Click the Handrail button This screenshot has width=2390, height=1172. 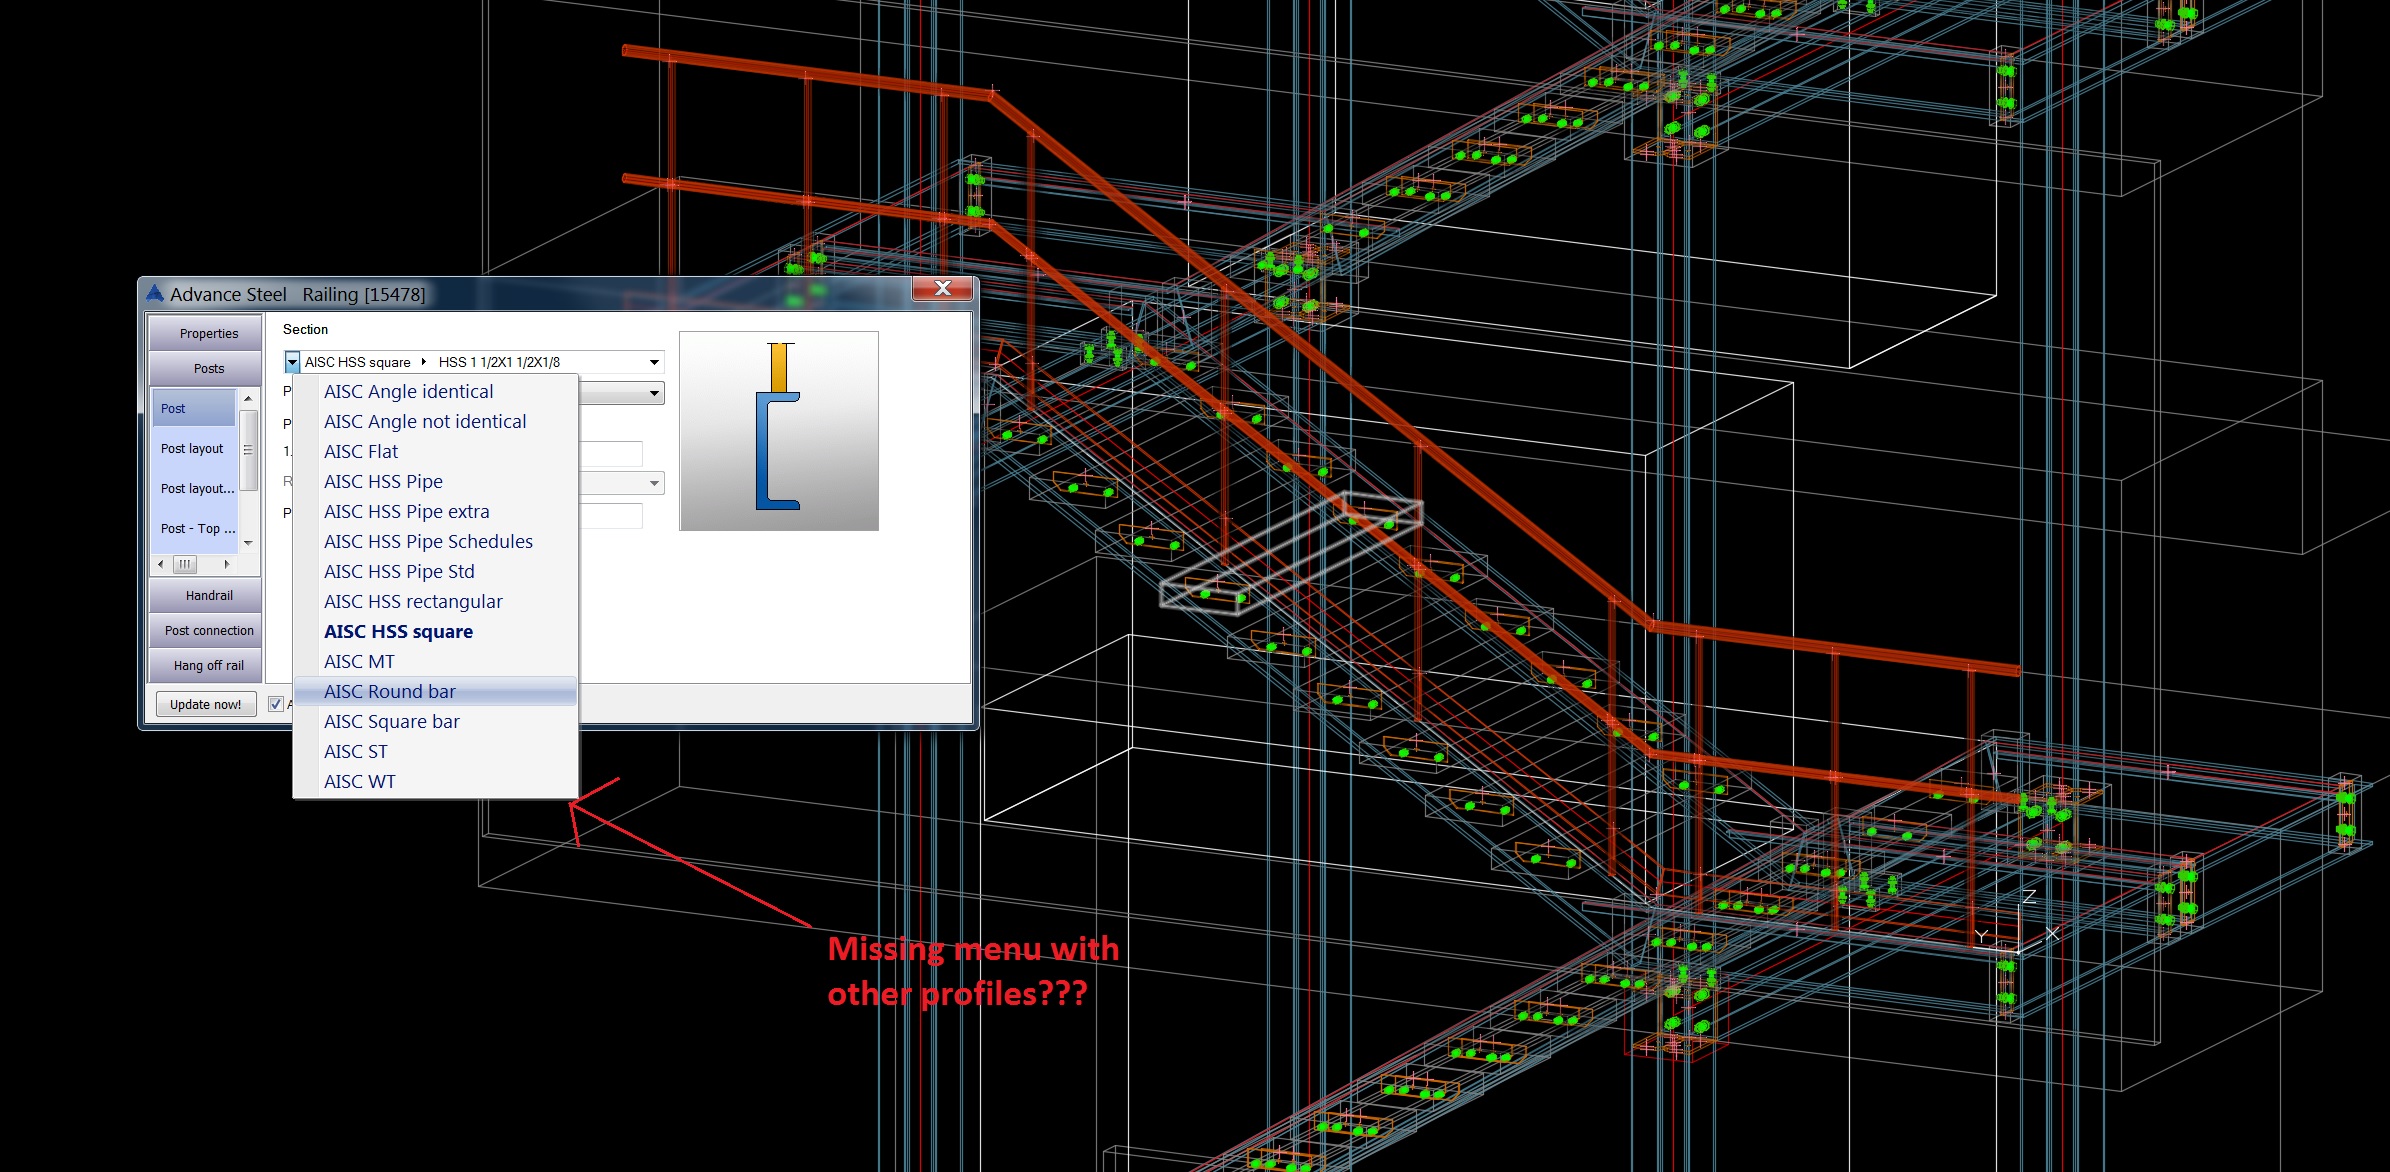(x=205, y=595)
